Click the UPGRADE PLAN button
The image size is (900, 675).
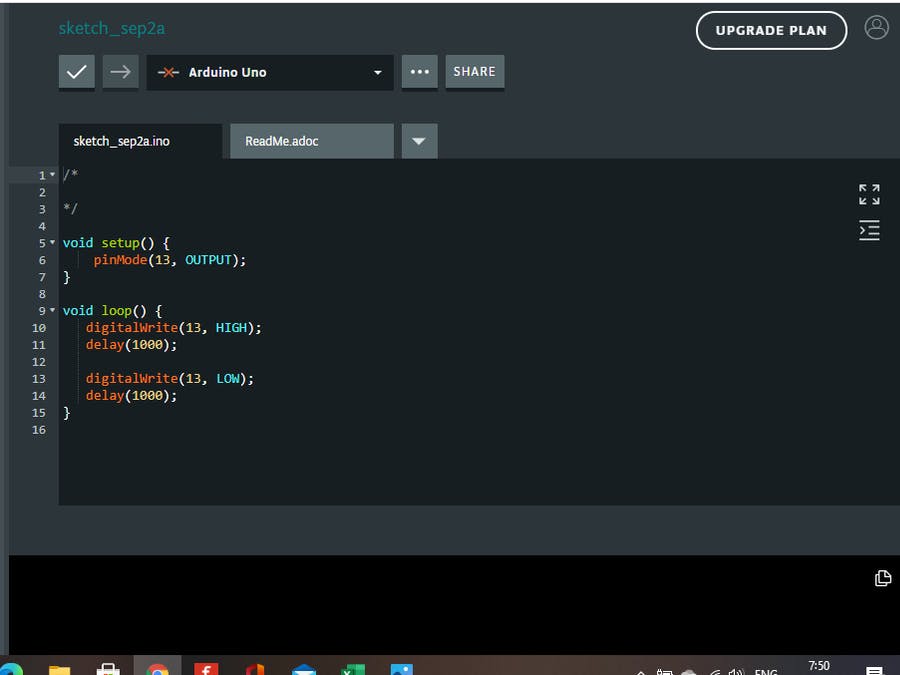(771, 30)
